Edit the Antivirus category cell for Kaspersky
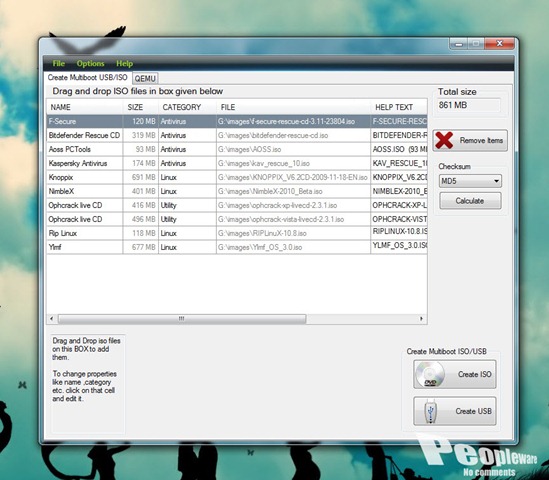This screenshot has height=480, width=549. (x=187, y=164)
